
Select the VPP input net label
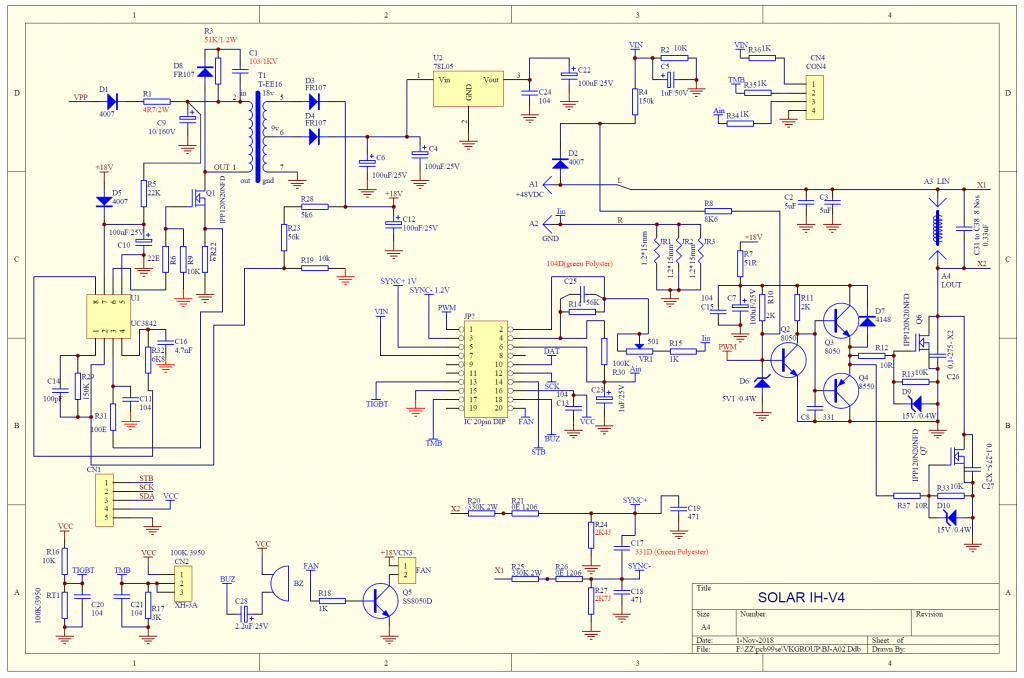80,97
